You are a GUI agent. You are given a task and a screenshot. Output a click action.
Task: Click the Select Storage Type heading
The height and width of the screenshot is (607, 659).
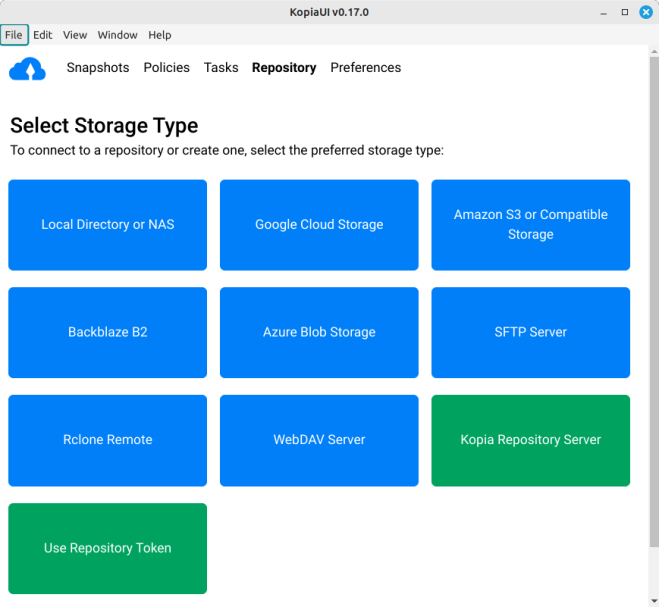click(x=104, y=126)
